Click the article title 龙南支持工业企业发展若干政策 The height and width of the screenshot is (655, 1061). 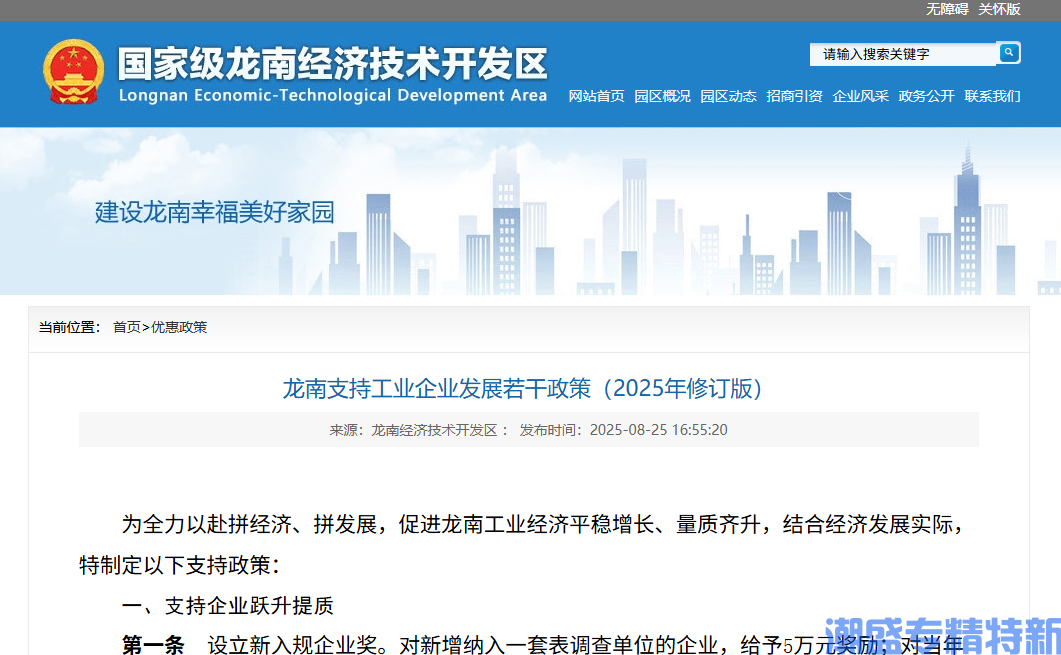click(x=523, y=388)
